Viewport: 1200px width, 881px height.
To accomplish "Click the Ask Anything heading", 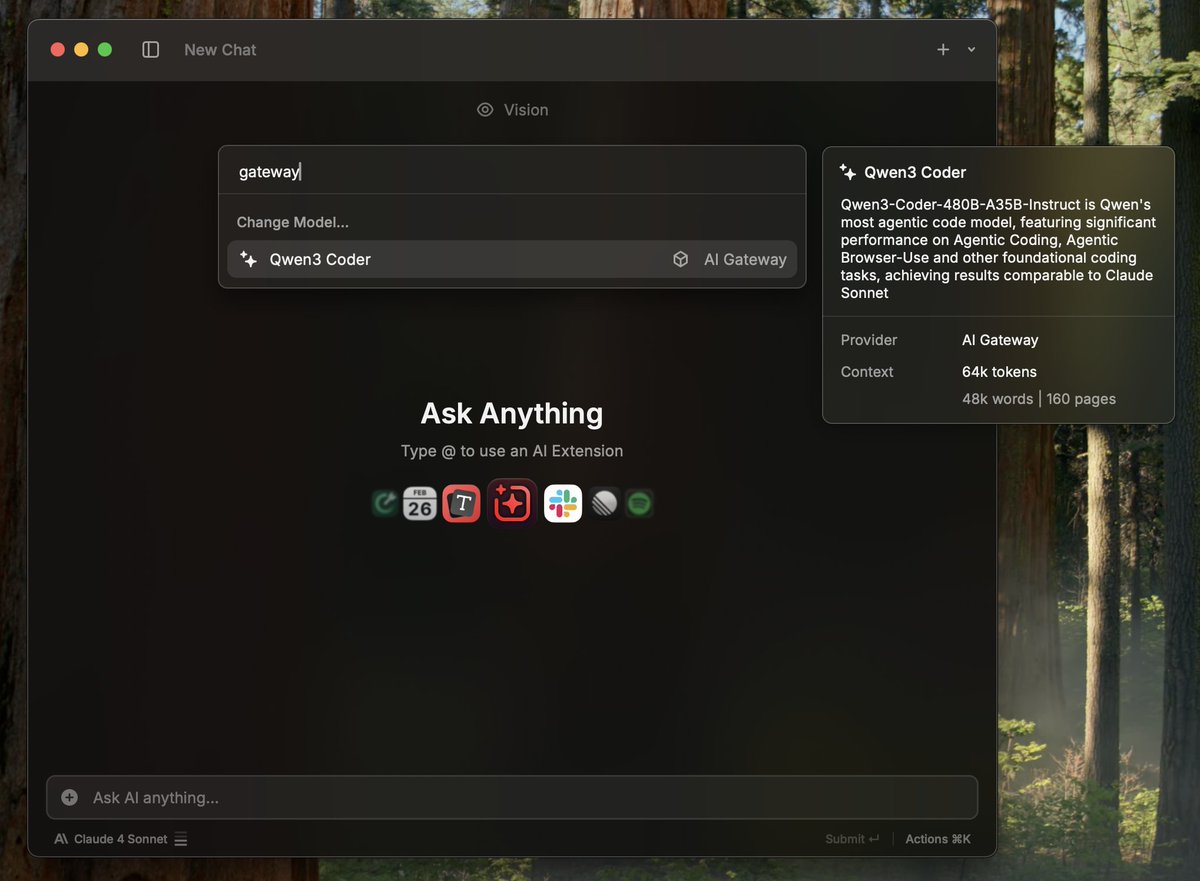I will coord(512,413).
